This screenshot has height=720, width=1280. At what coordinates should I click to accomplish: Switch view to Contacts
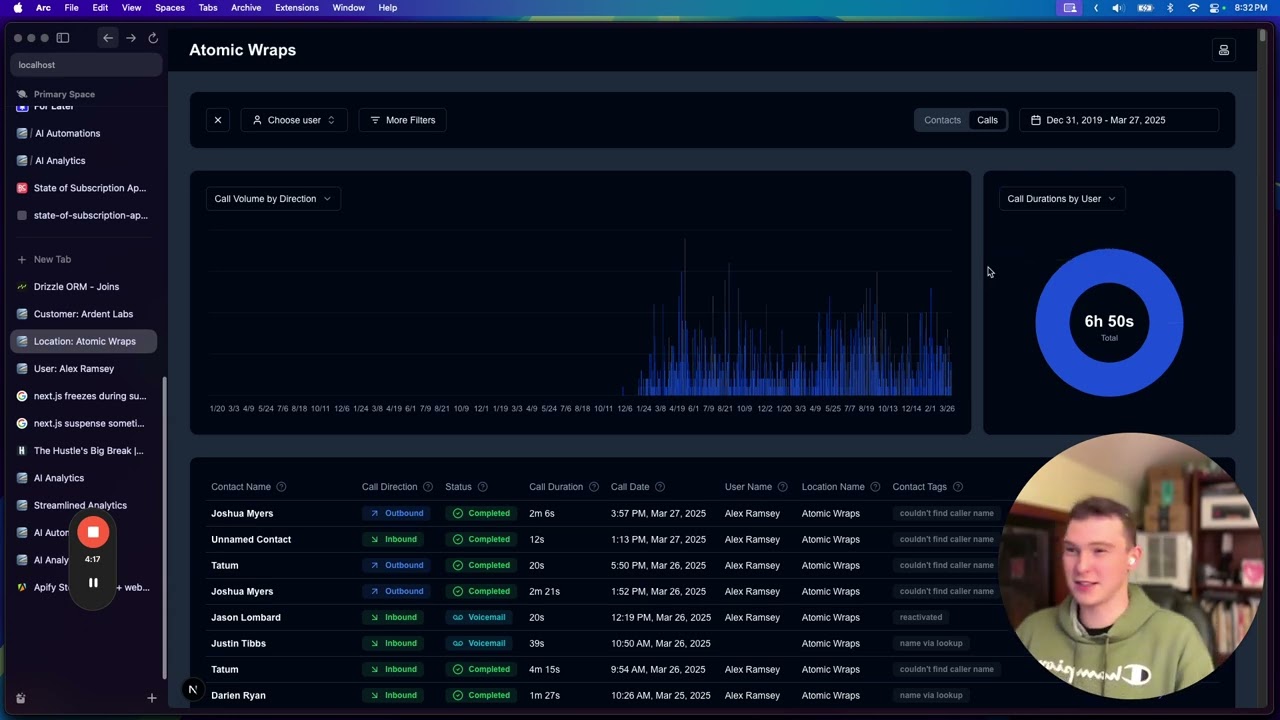pos(942,120)
